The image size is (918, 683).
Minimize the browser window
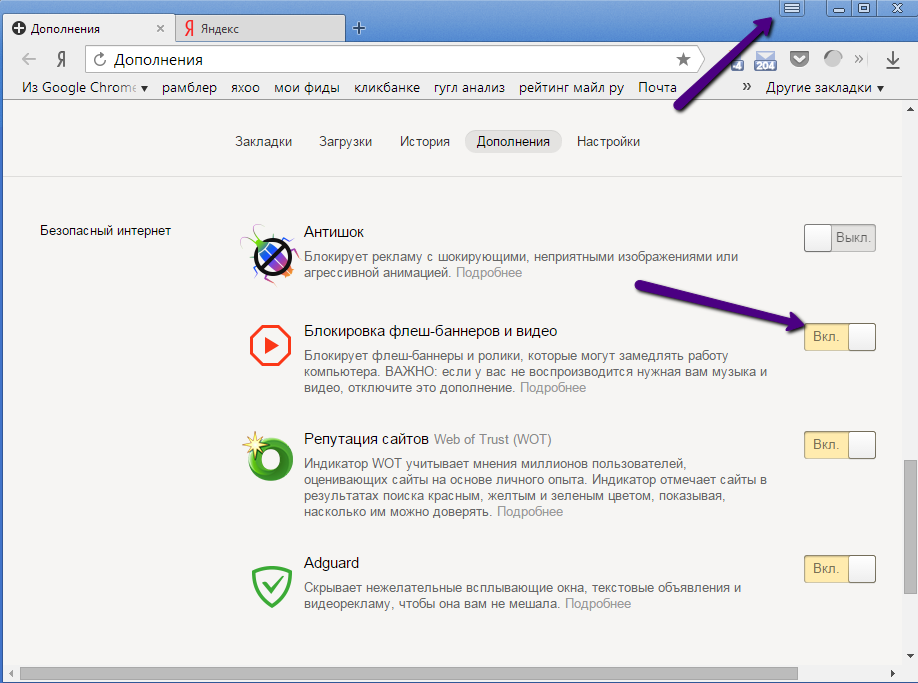839,8
